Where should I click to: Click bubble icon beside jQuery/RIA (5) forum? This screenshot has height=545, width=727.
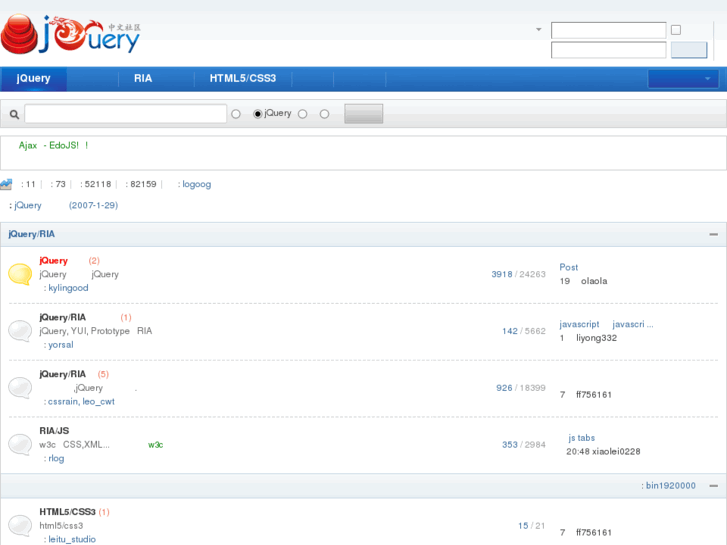20,388
